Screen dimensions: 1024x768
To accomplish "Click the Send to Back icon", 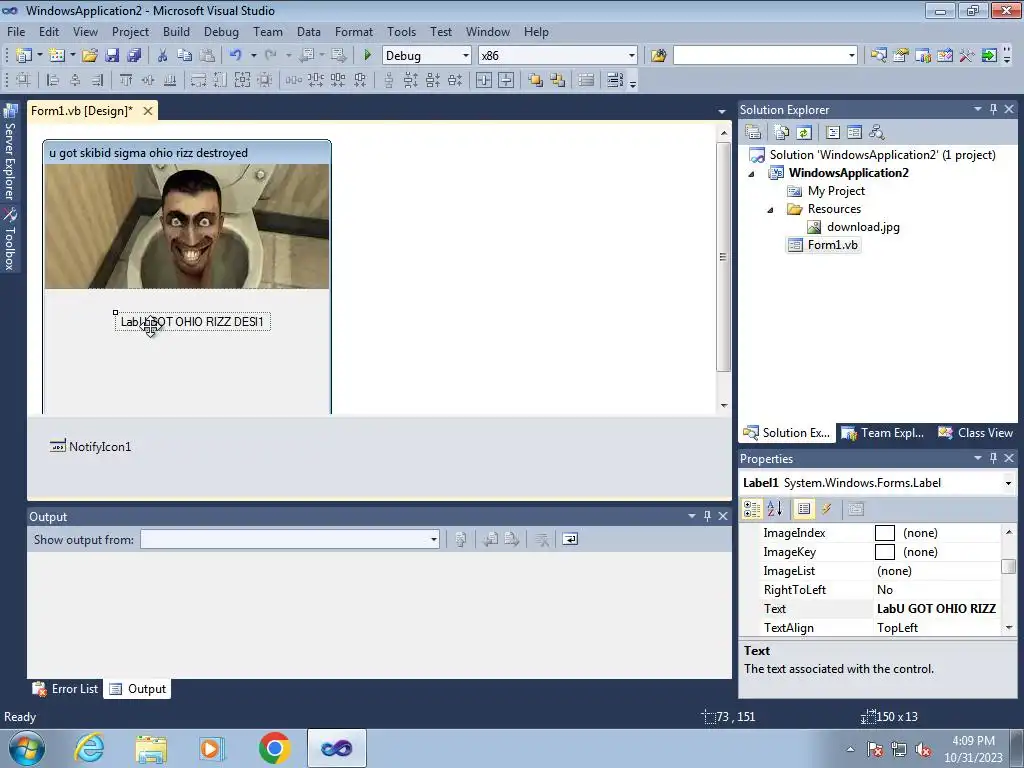I will [558, 80].
